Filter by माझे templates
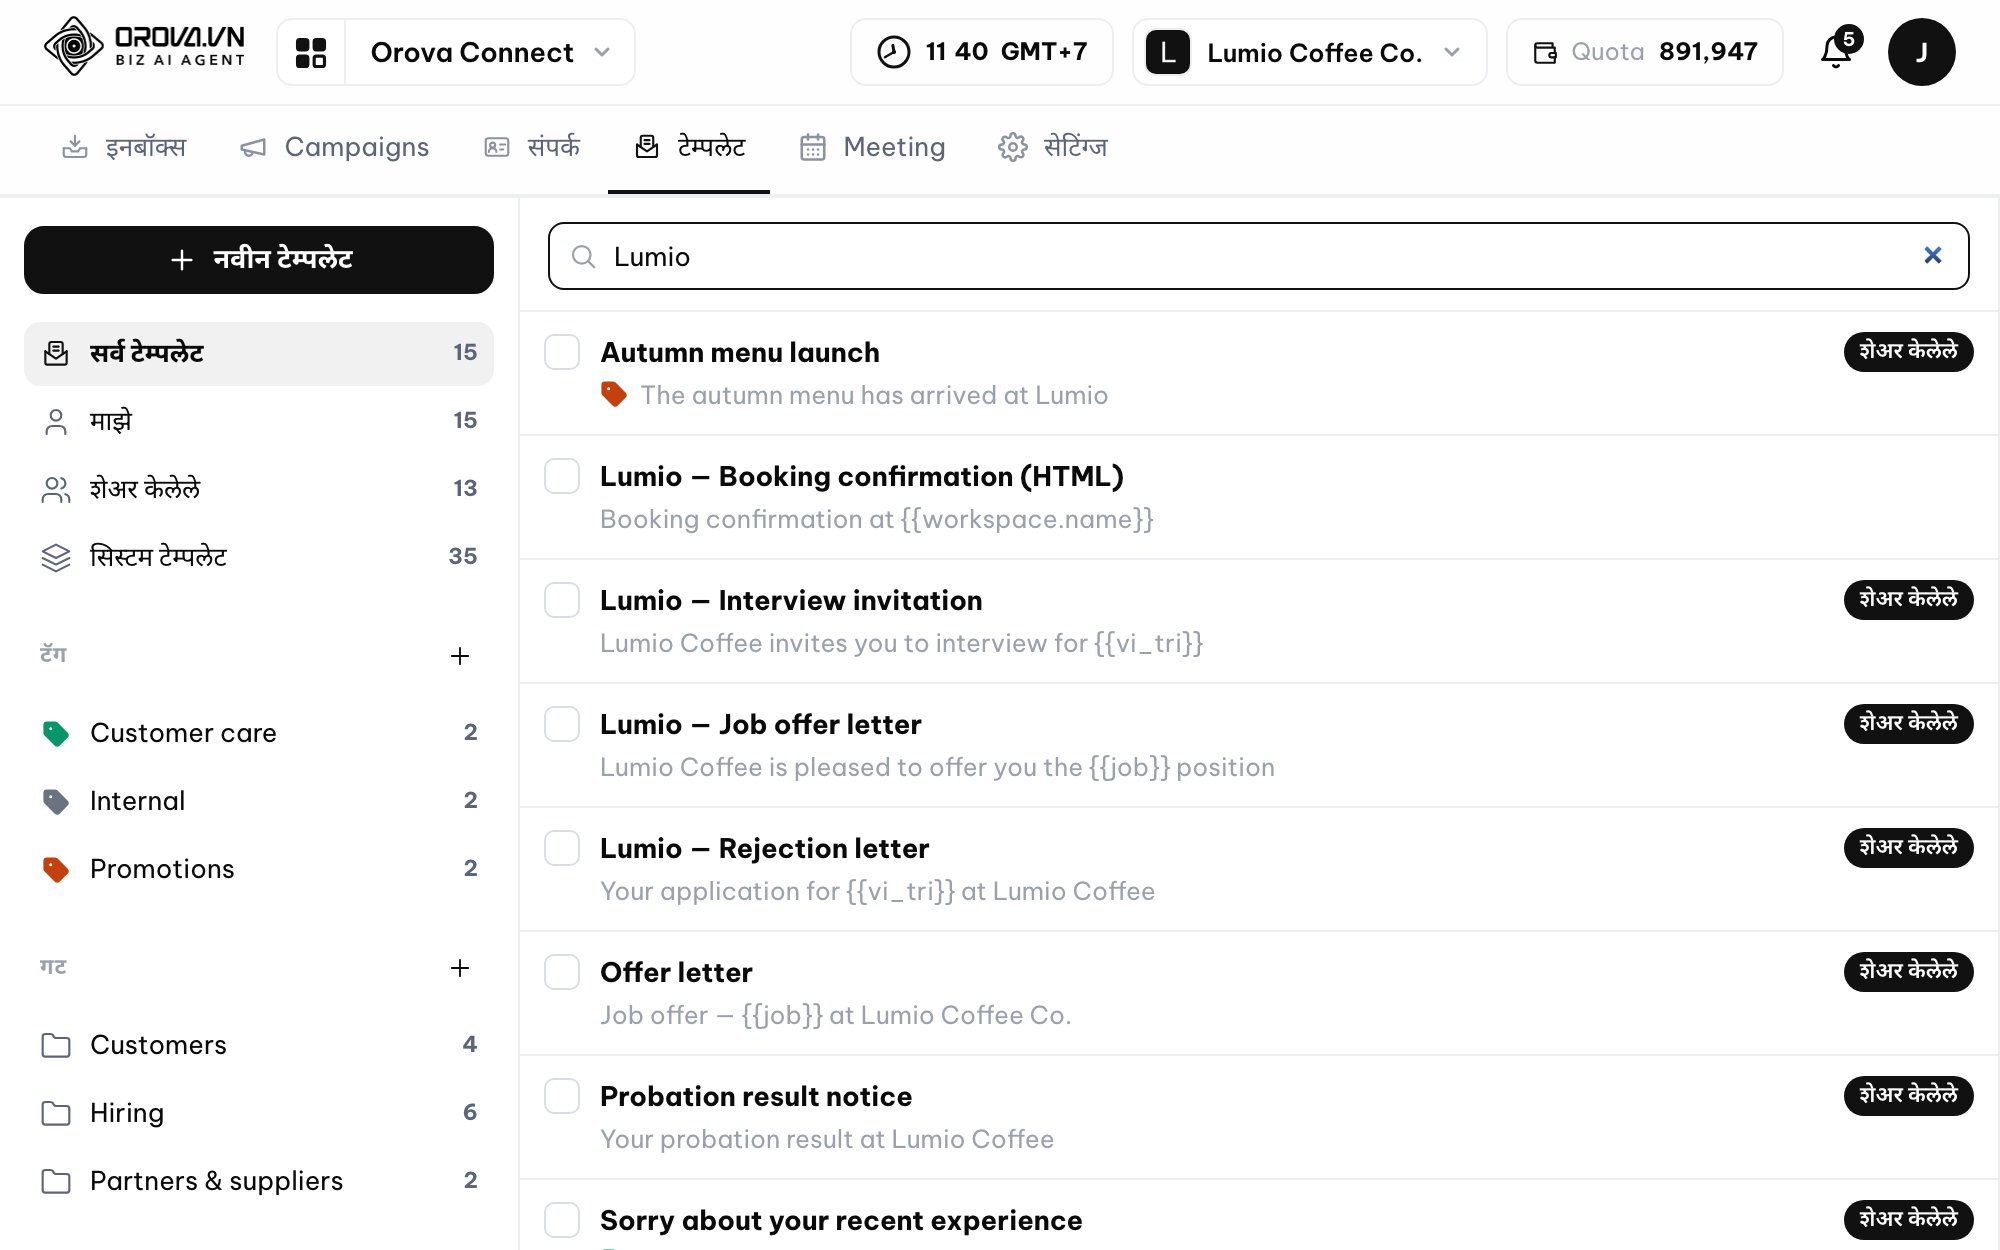This screenshot has width=2000, height=1250. coord(259,421)
